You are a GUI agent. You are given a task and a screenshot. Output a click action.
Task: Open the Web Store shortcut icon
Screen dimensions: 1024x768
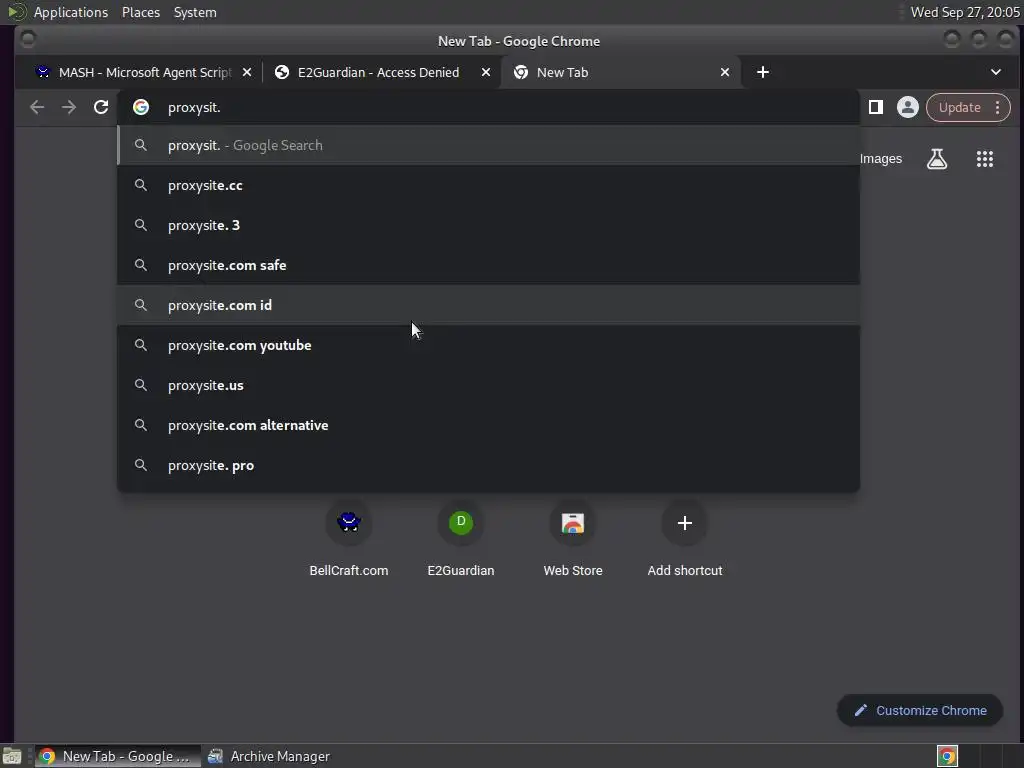(x=573, y=522)
